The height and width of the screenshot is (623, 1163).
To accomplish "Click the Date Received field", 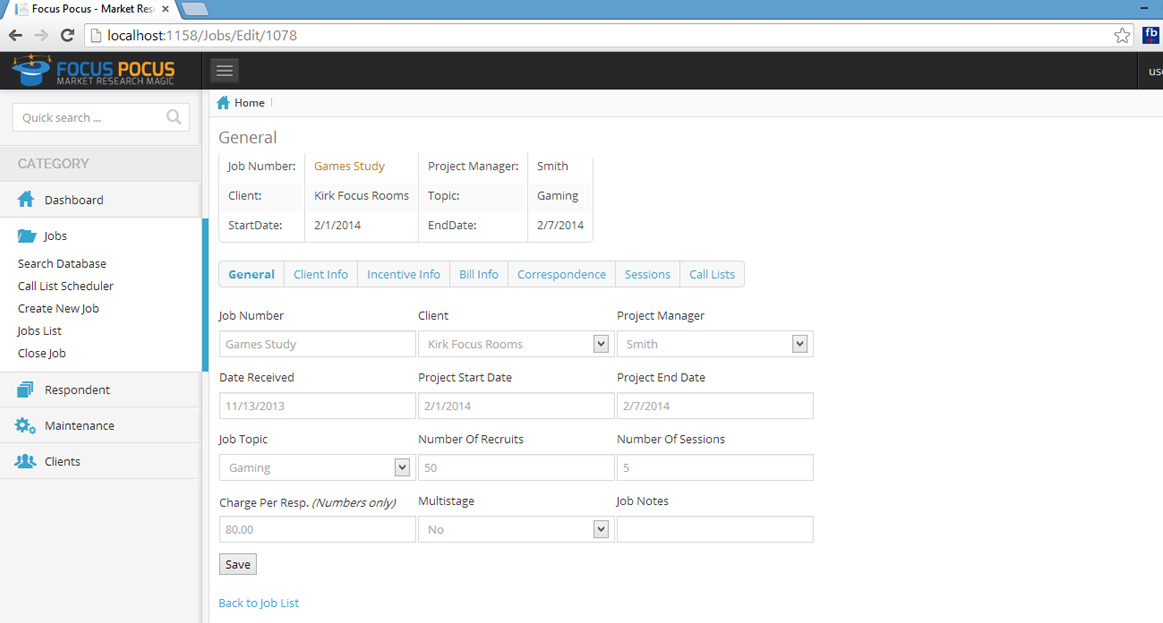I will [317, 406].
